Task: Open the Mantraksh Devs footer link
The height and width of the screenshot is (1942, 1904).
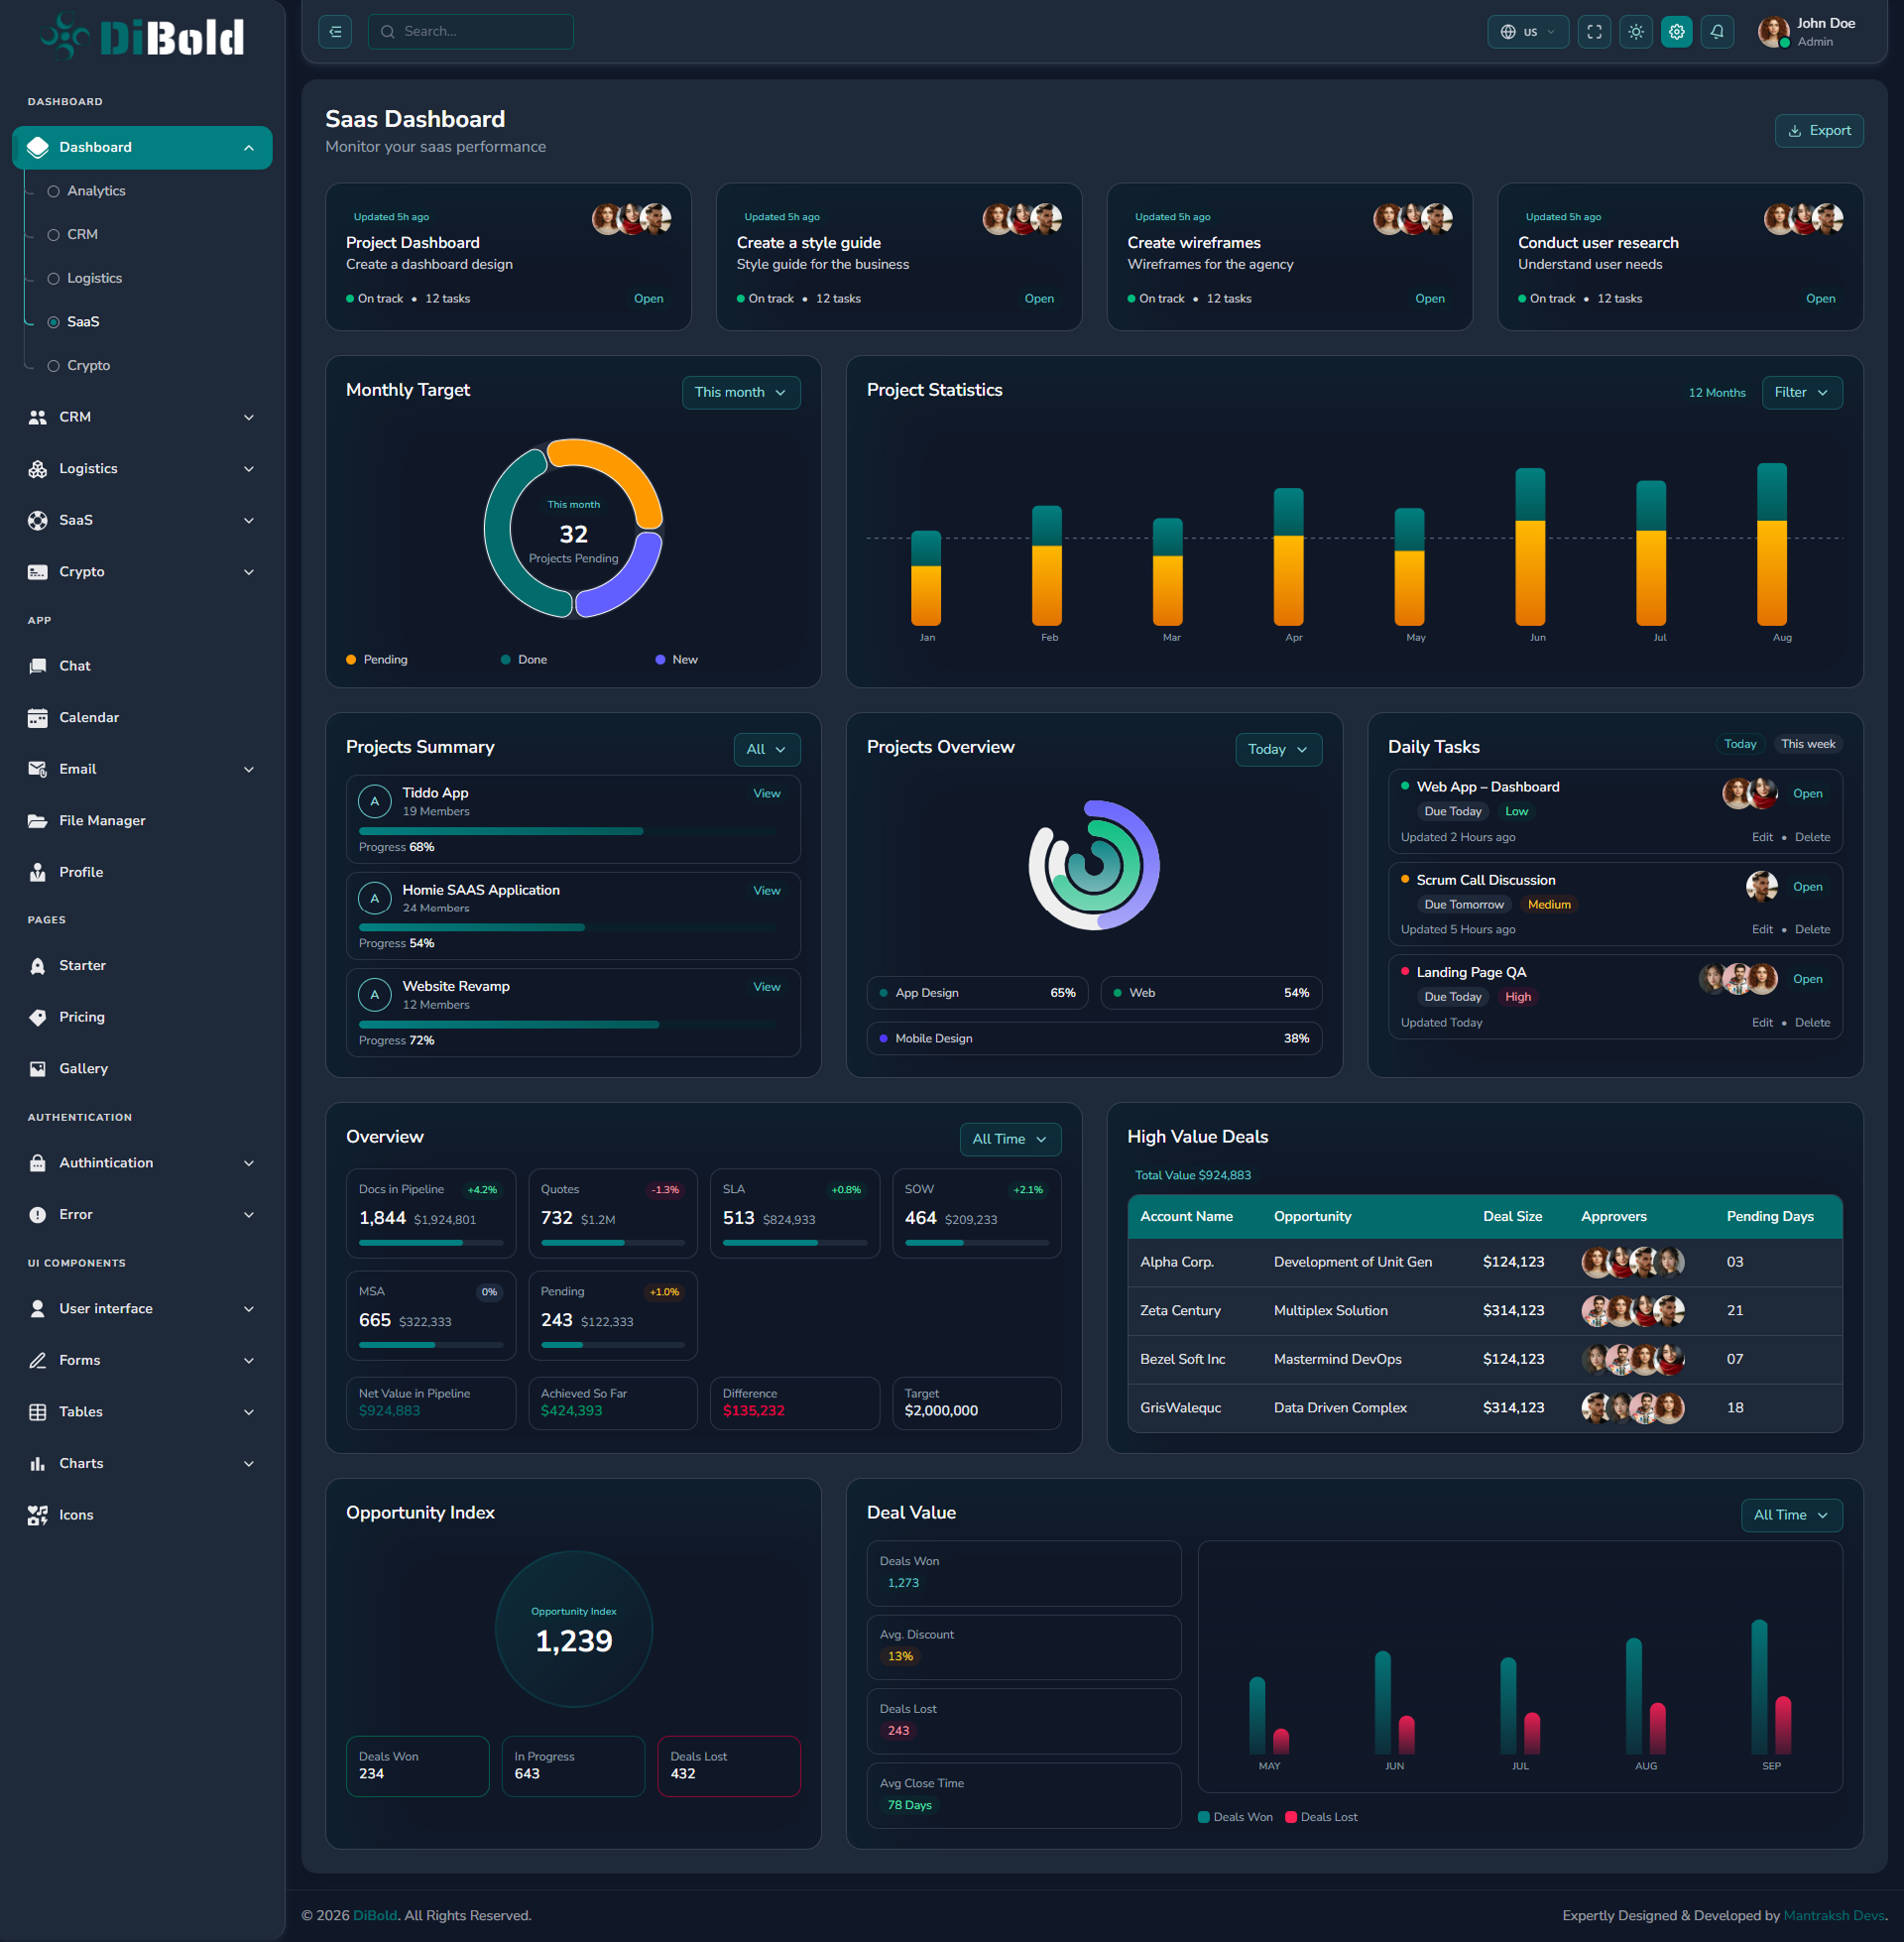Action: [1833, 1916]
